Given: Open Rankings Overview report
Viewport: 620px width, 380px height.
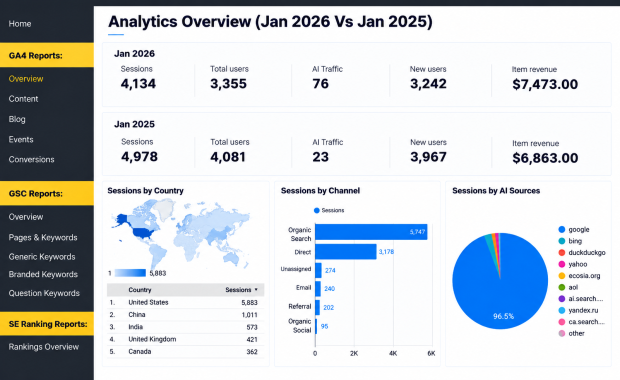Looking at the screenshot, I should [44, 347].
